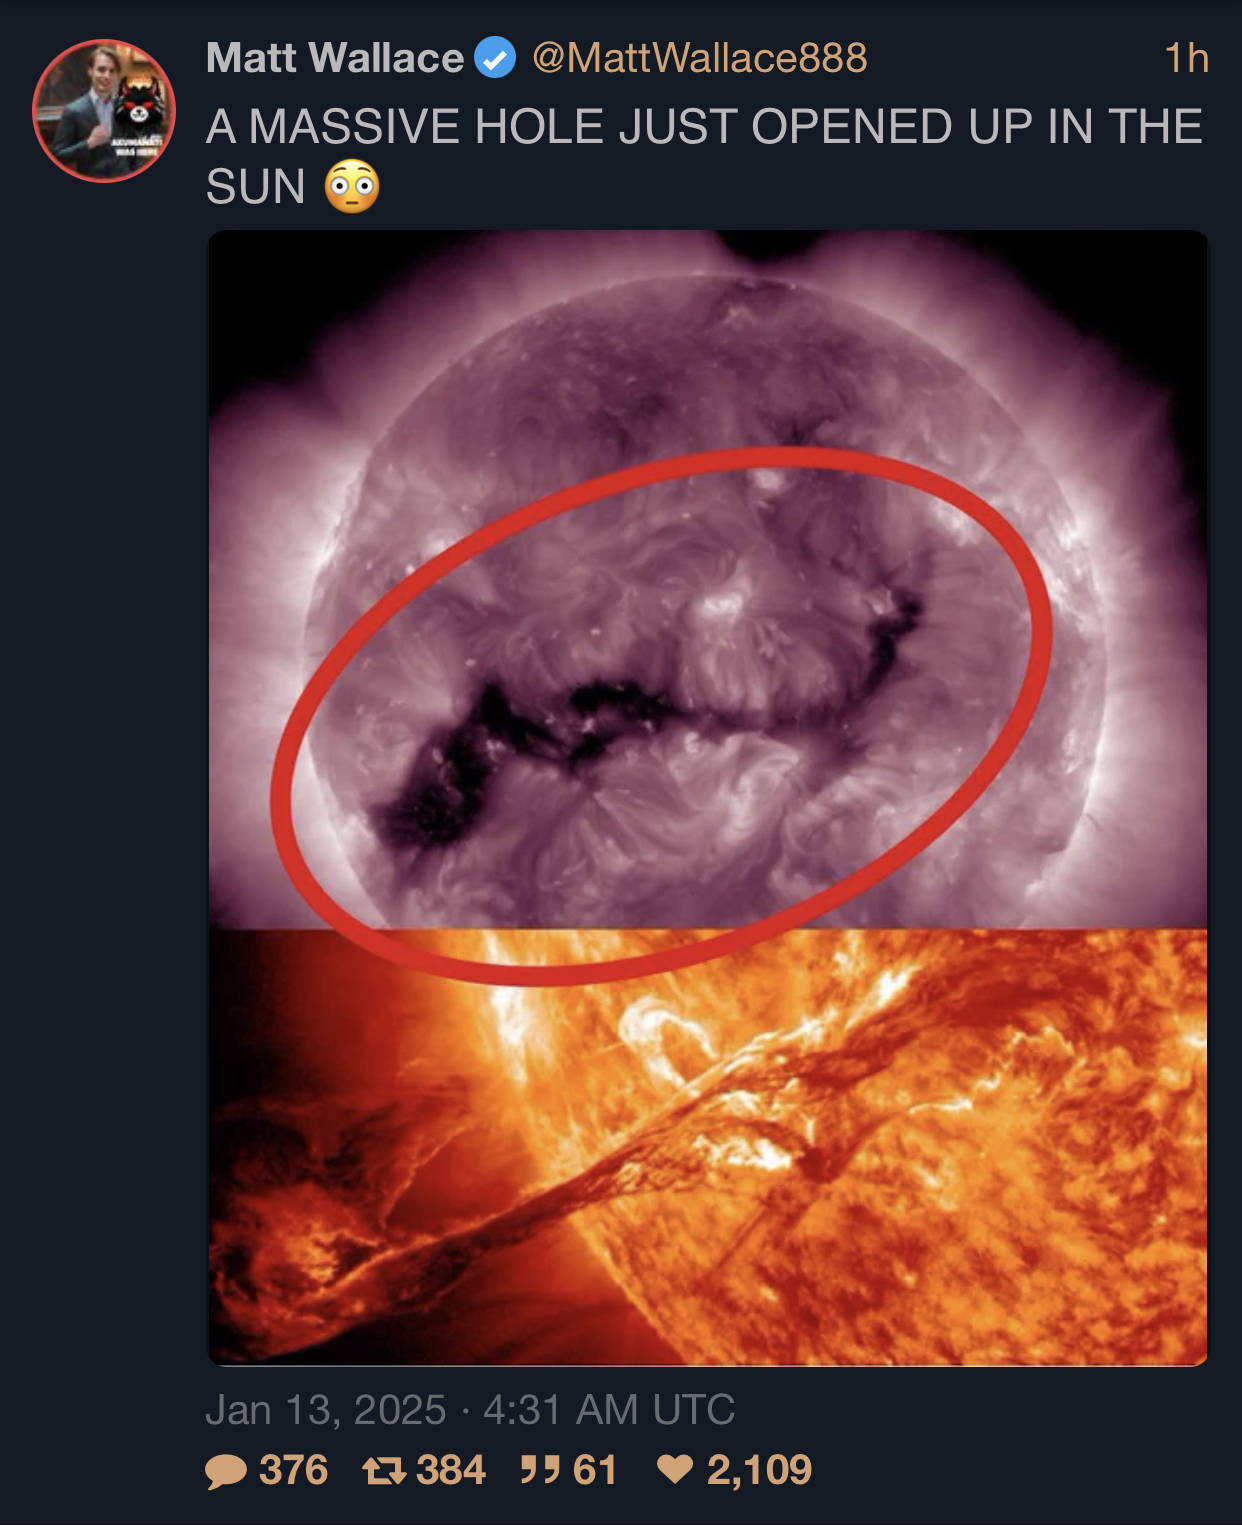Open the orange solar filament image
The height and width of the screenshot is (1525, 1242).
pyautogui.click(x=707, y=1147)
